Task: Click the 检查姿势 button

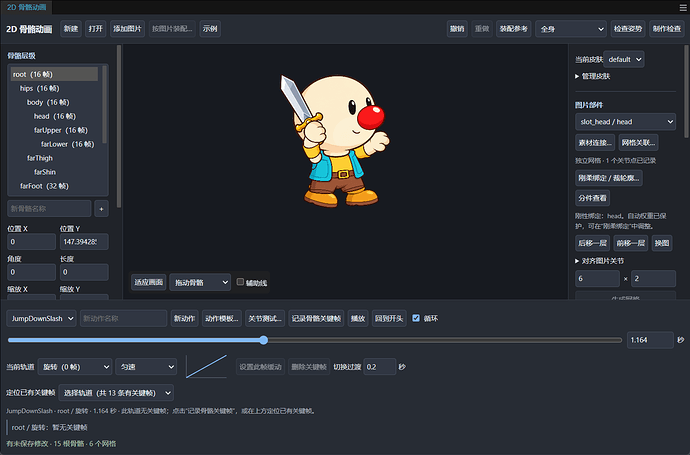Action: pos(628,29)
